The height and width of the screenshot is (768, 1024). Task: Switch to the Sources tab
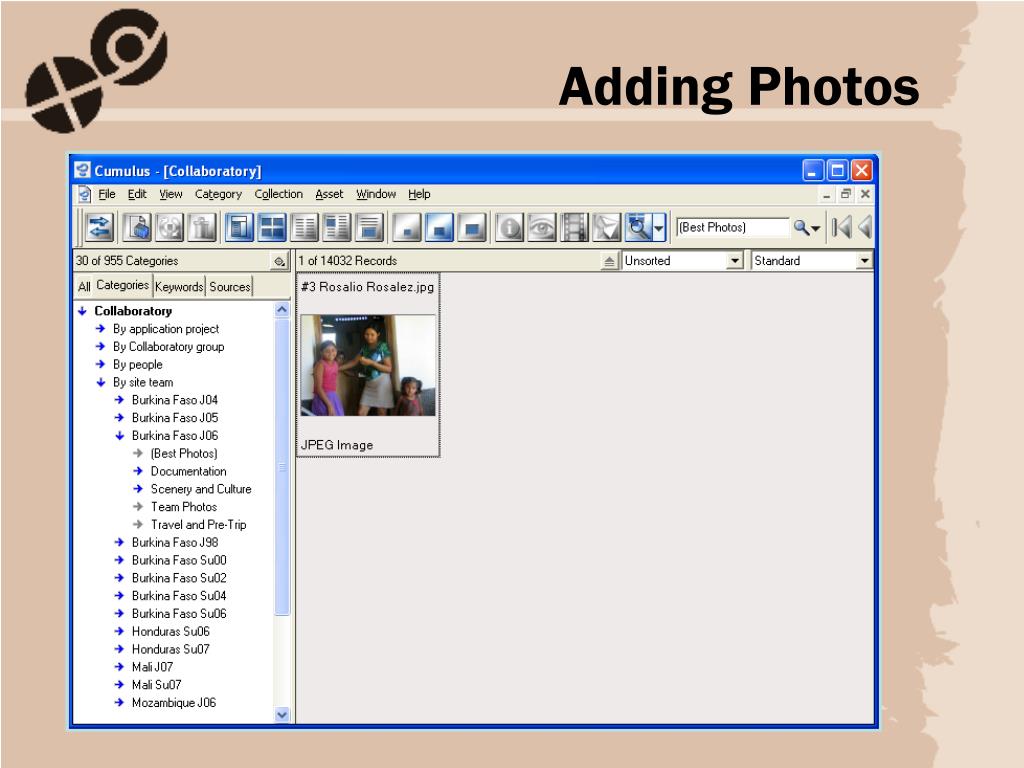point(229,286)
